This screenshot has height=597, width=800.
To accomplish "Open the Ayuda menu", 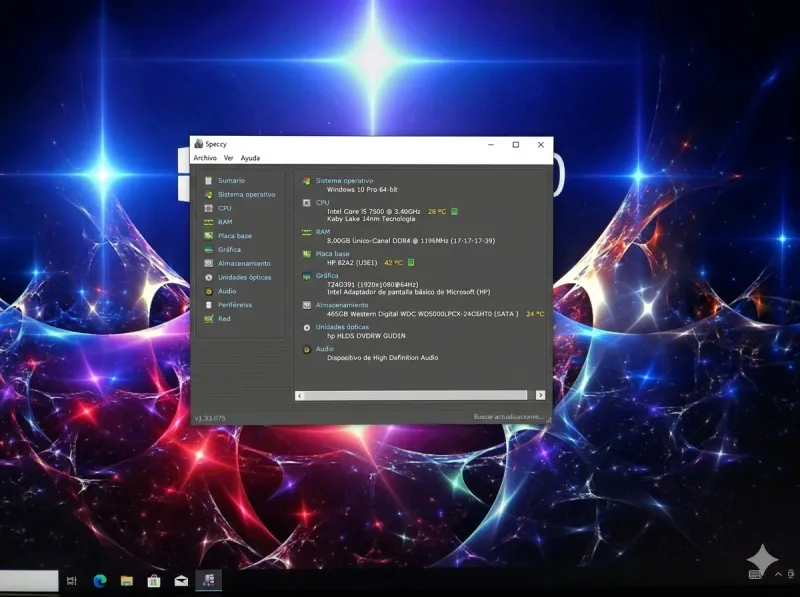I will pos(250,158).
